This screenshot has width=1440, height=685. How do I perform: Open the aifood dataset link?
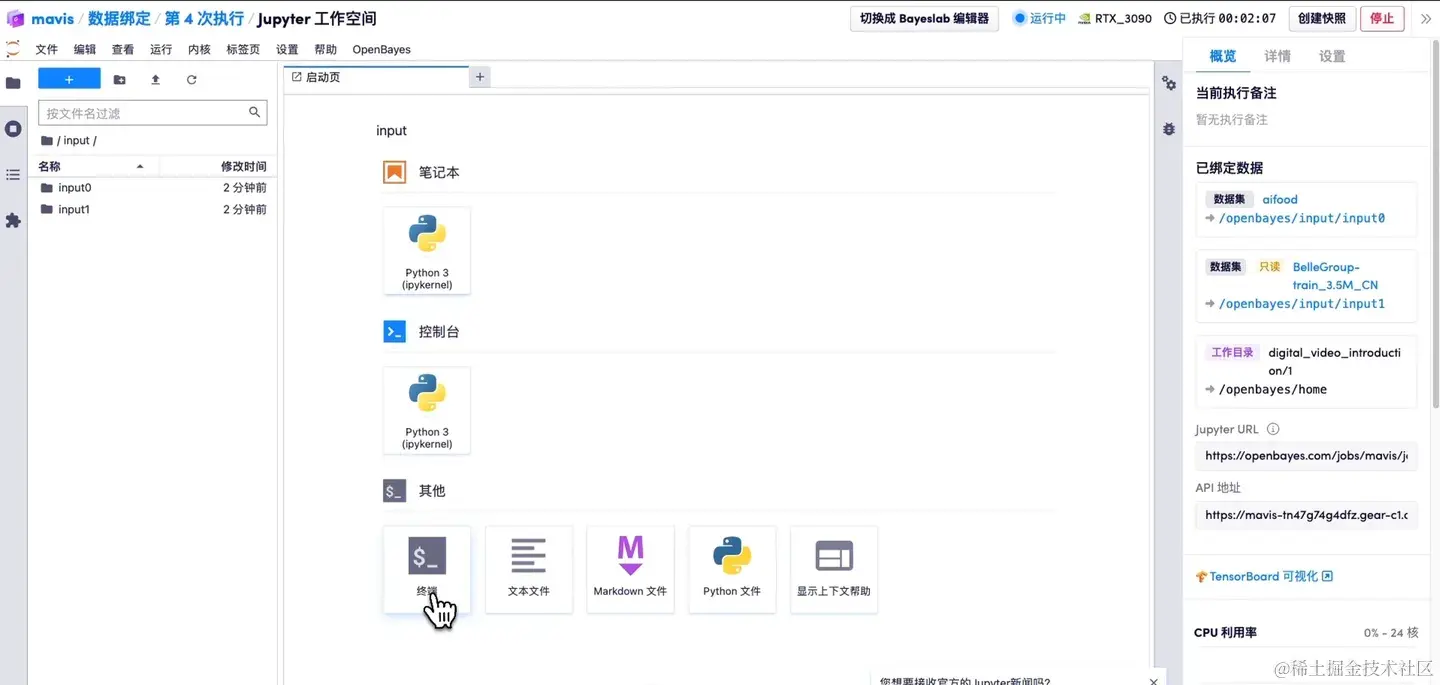1280,199
